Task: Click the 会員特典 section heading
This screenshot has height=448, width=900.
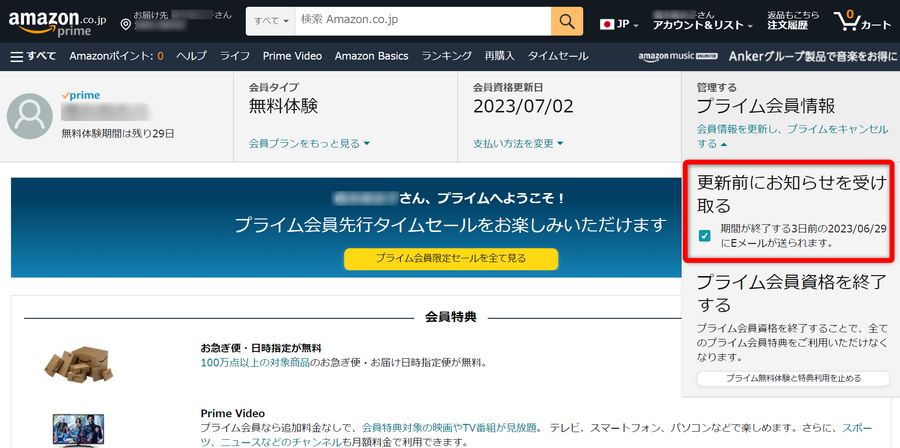Action: 451,317
